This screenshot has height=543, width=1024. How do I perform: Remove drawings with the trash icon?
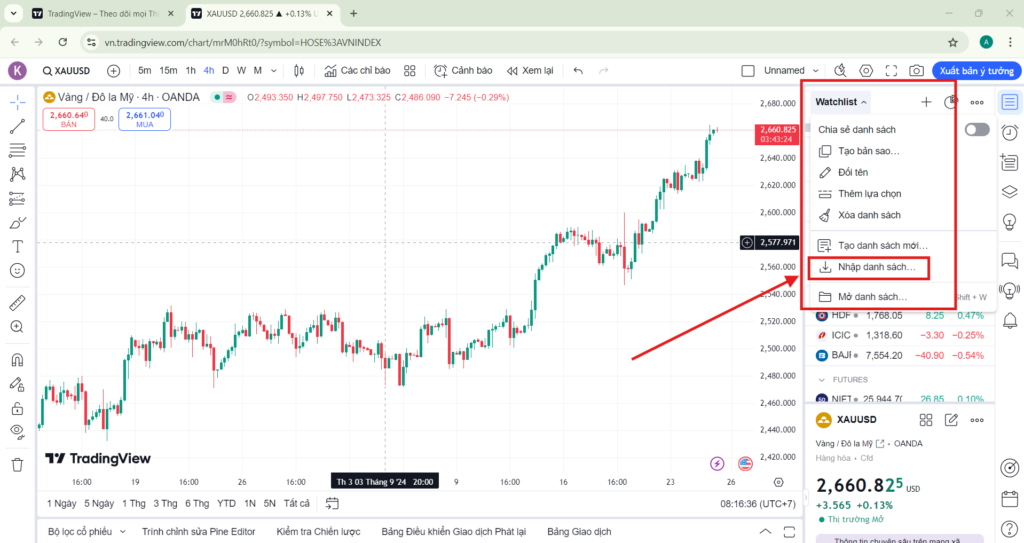(18, 465)
